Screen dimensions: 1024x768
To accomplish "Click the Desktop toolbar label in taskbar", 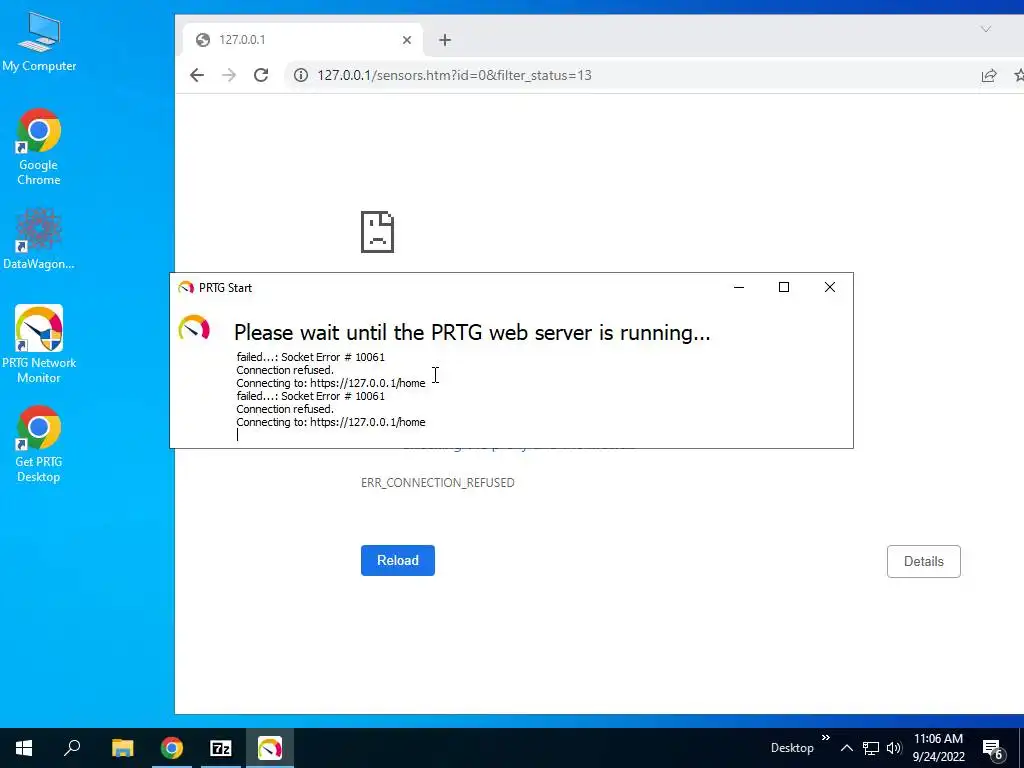I will click(792, 748).
